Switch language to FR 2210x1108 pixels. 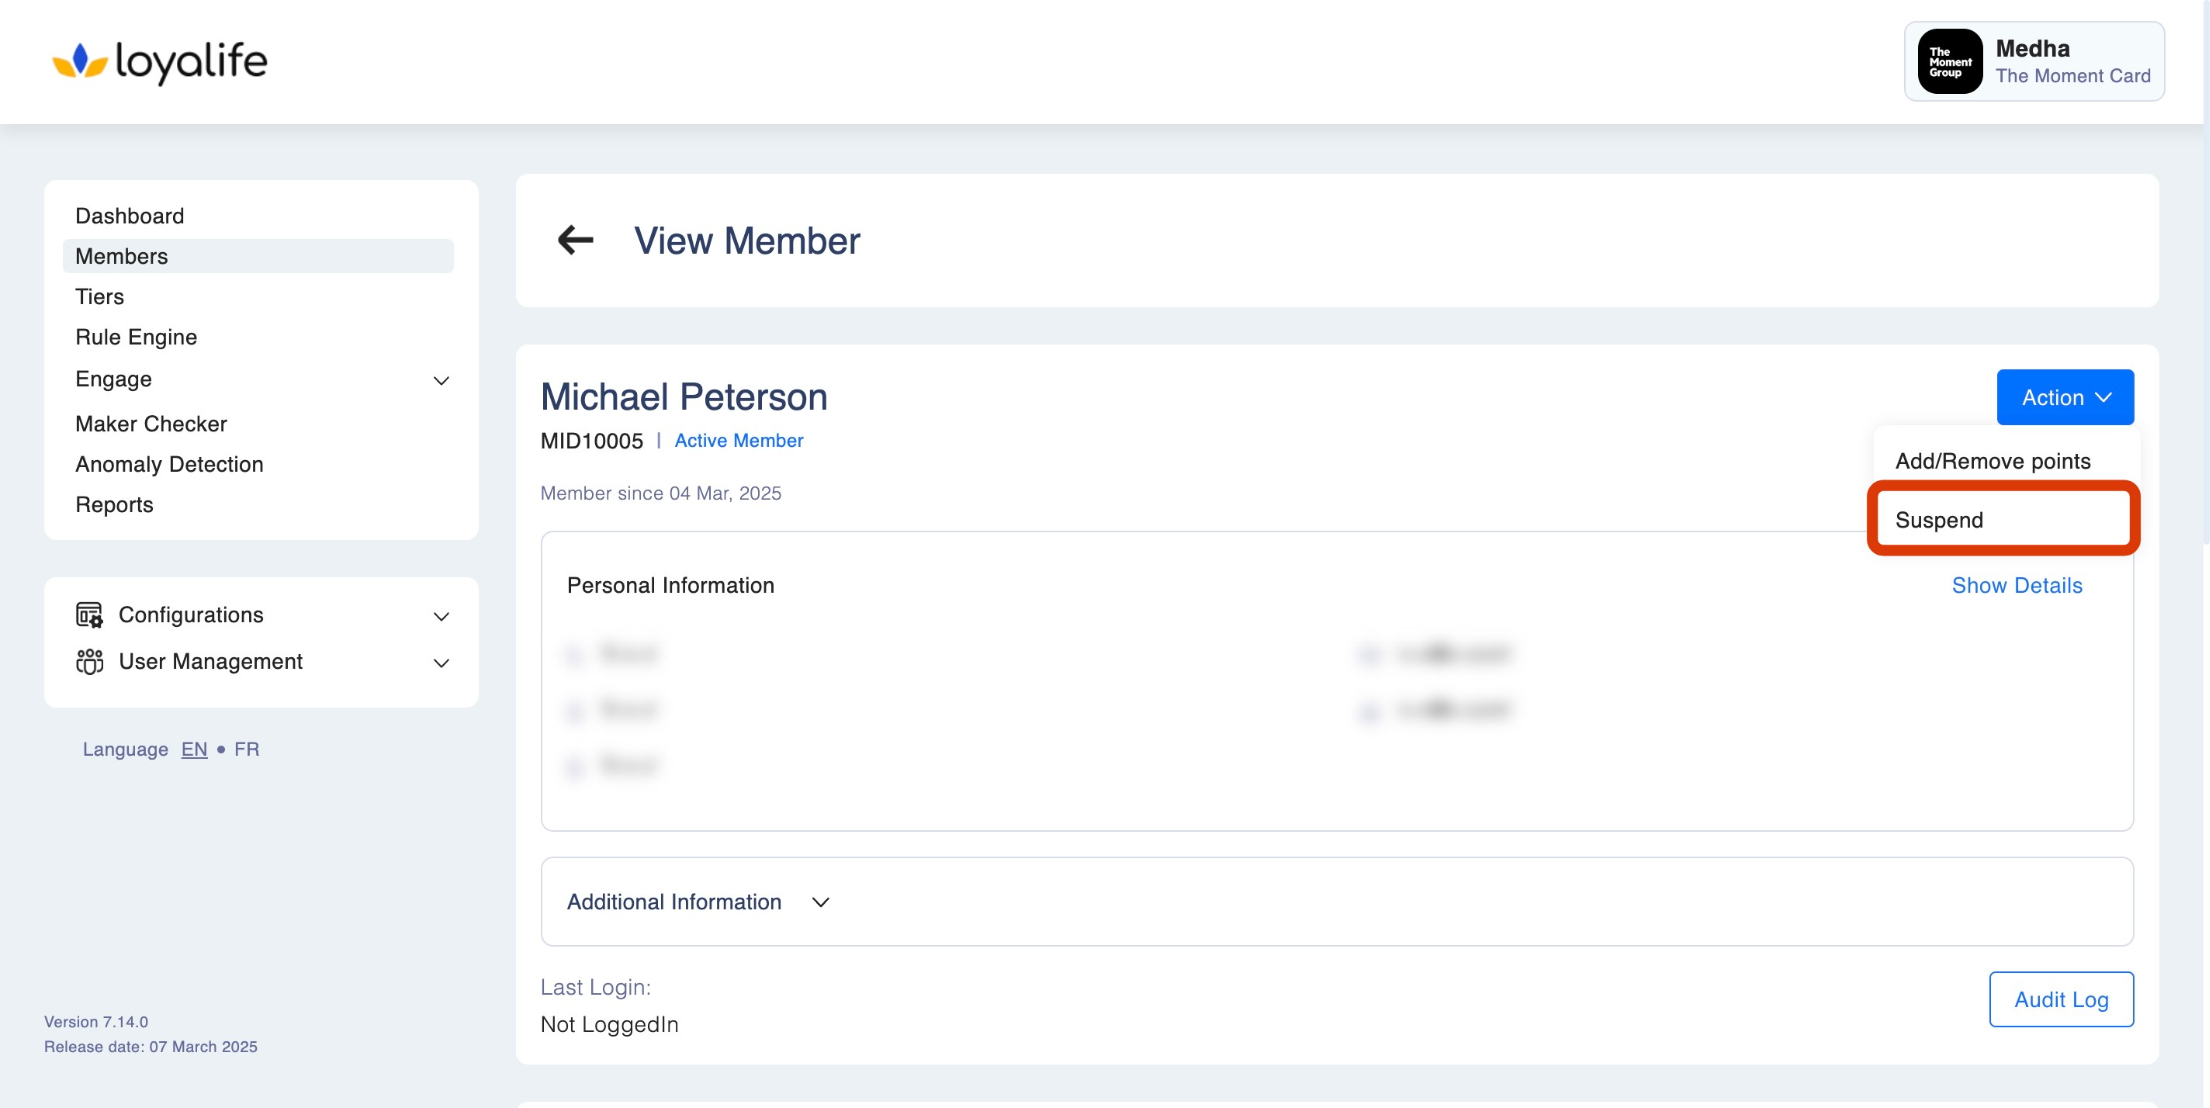click(x=247, y=749)
